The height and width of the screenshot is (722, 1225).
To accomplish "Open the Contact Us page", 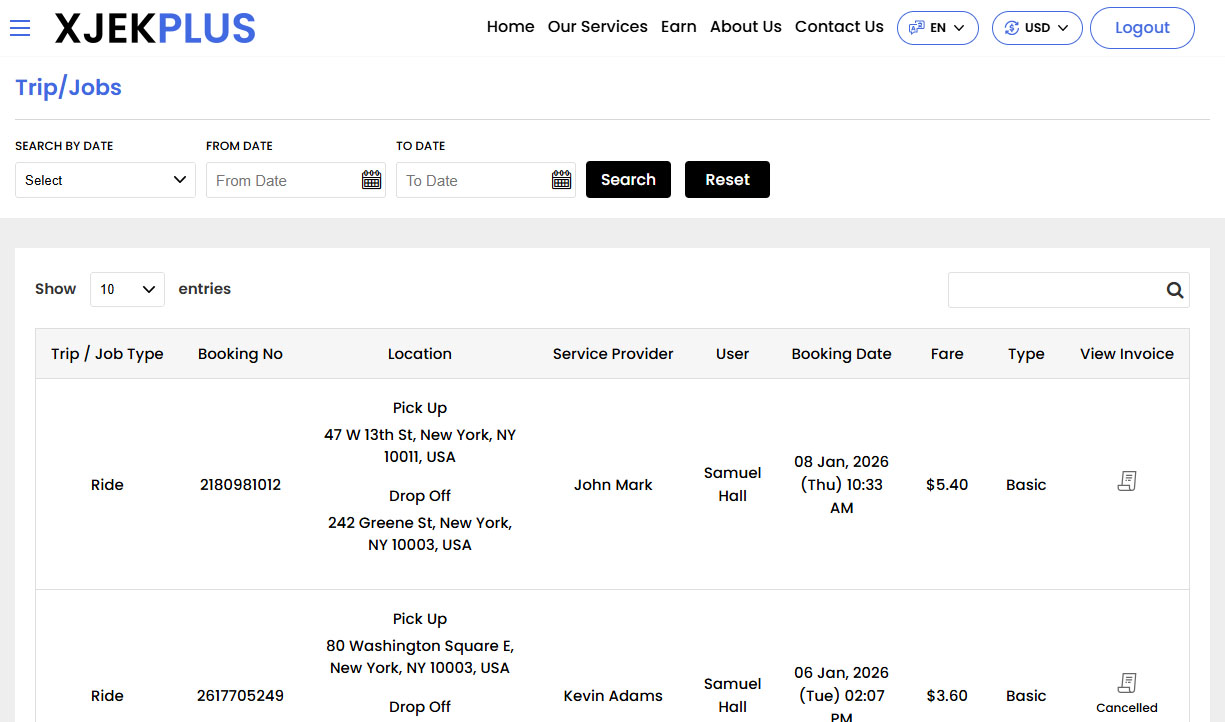I will click(839, 27).
